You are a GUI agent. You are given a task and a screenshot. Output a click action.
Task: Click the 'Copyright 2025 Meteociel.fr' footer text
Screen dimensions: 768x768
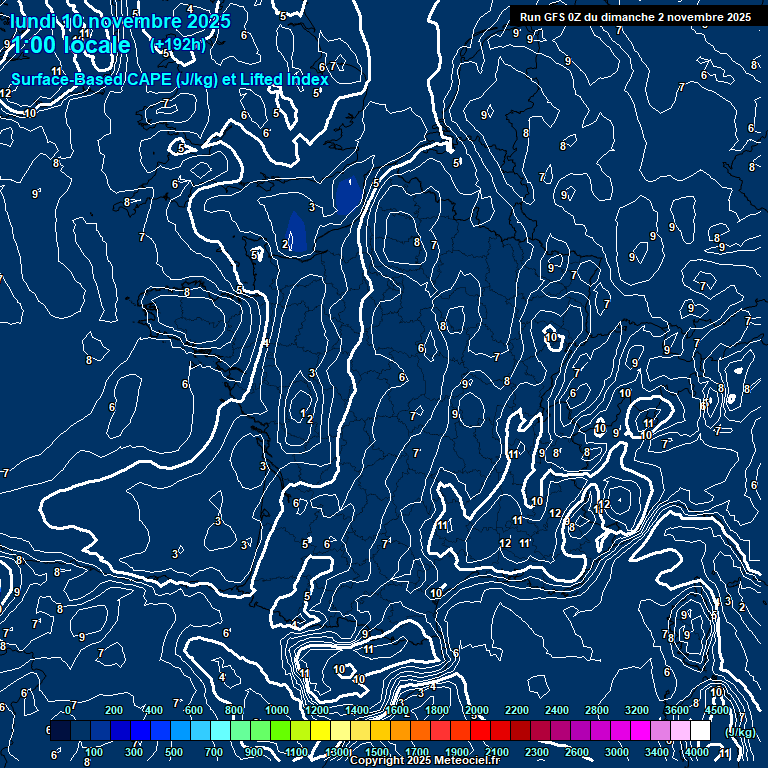pos(425,760)
